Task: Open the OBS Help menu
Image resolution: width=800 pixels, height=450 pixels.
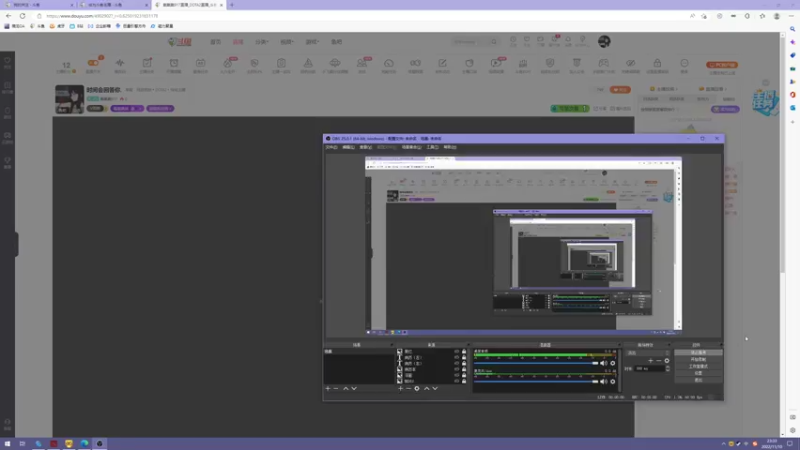Action: coord(449,147)
